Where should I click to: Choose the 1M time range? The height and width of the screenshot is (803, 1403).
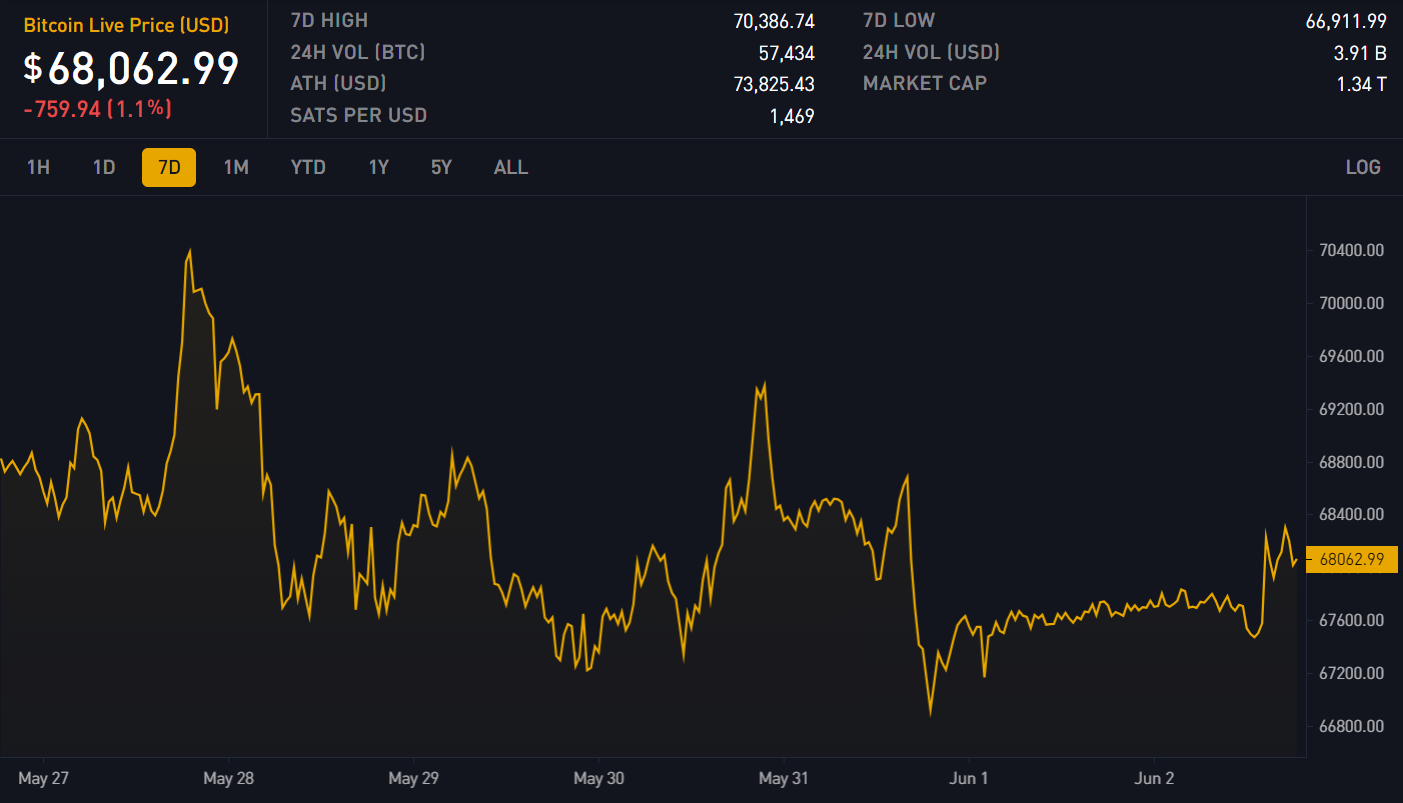pyautogui.click(x=236, y=167)
